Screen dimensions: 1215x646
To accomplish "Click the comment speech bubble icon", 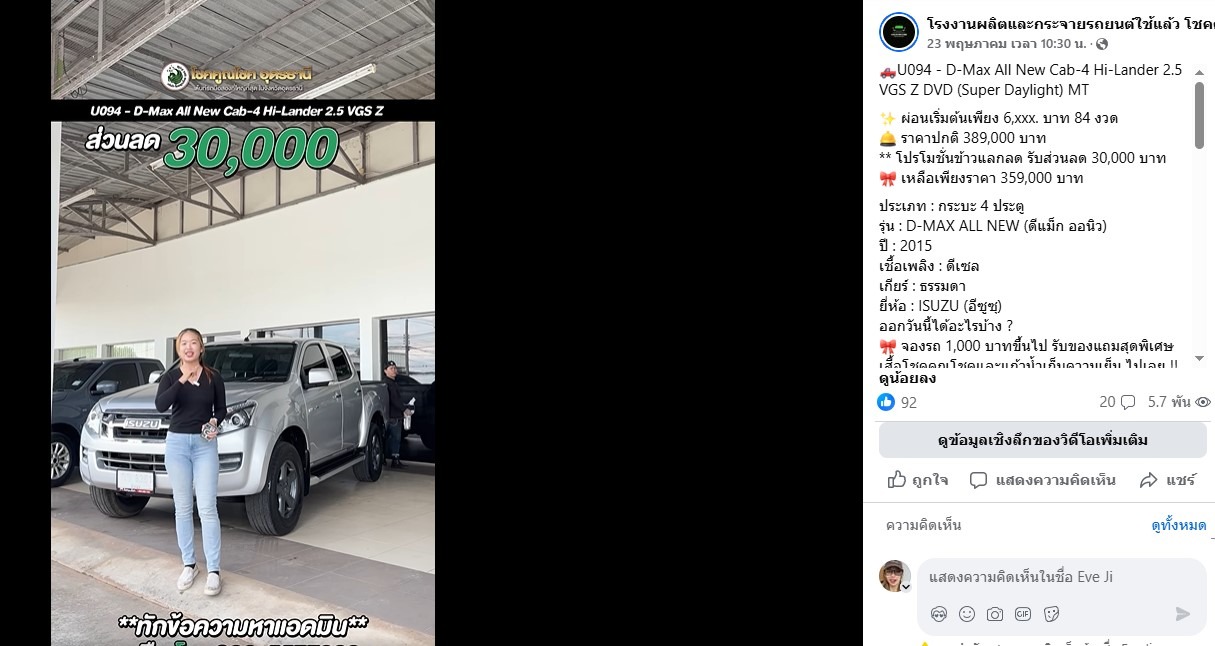I will 979,480.
